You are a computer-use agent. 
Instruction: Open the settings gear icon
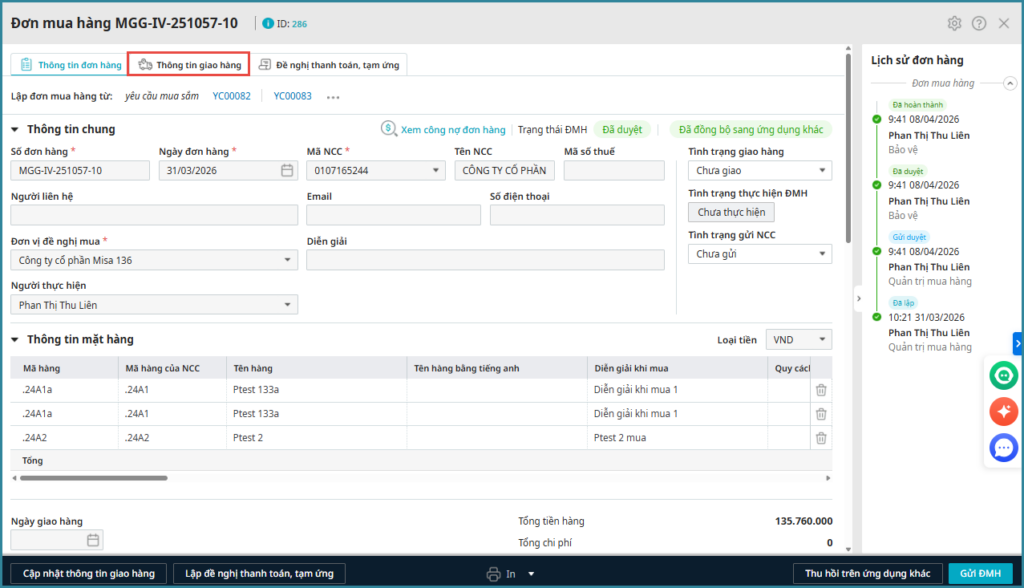[954, 23]
